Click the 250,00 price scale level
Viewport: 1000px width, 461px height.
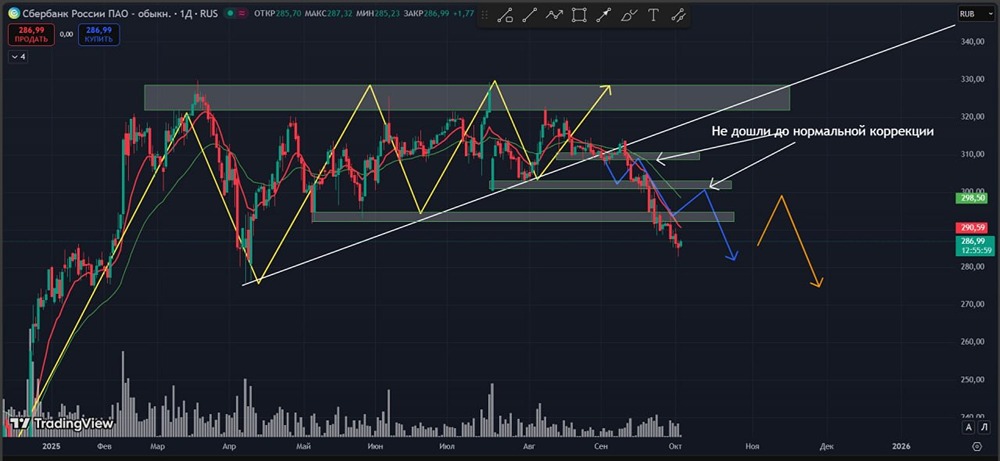[x=974, y=379]
